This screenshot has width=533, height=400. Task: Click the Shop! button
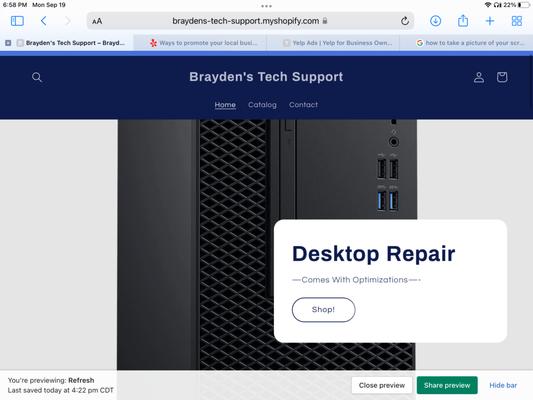323,309
